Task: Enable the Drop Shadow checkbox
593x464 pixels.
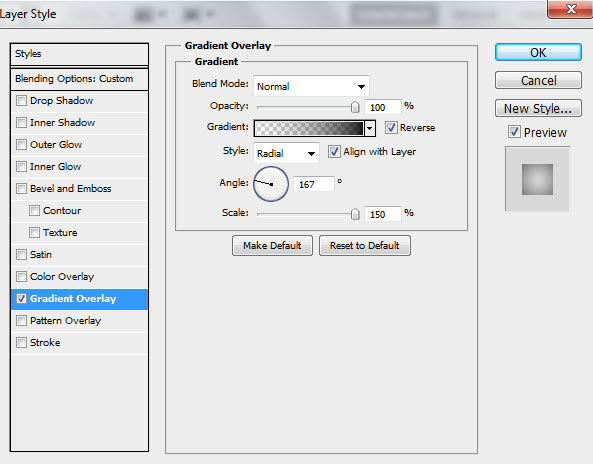Action: tap(21, 101)
